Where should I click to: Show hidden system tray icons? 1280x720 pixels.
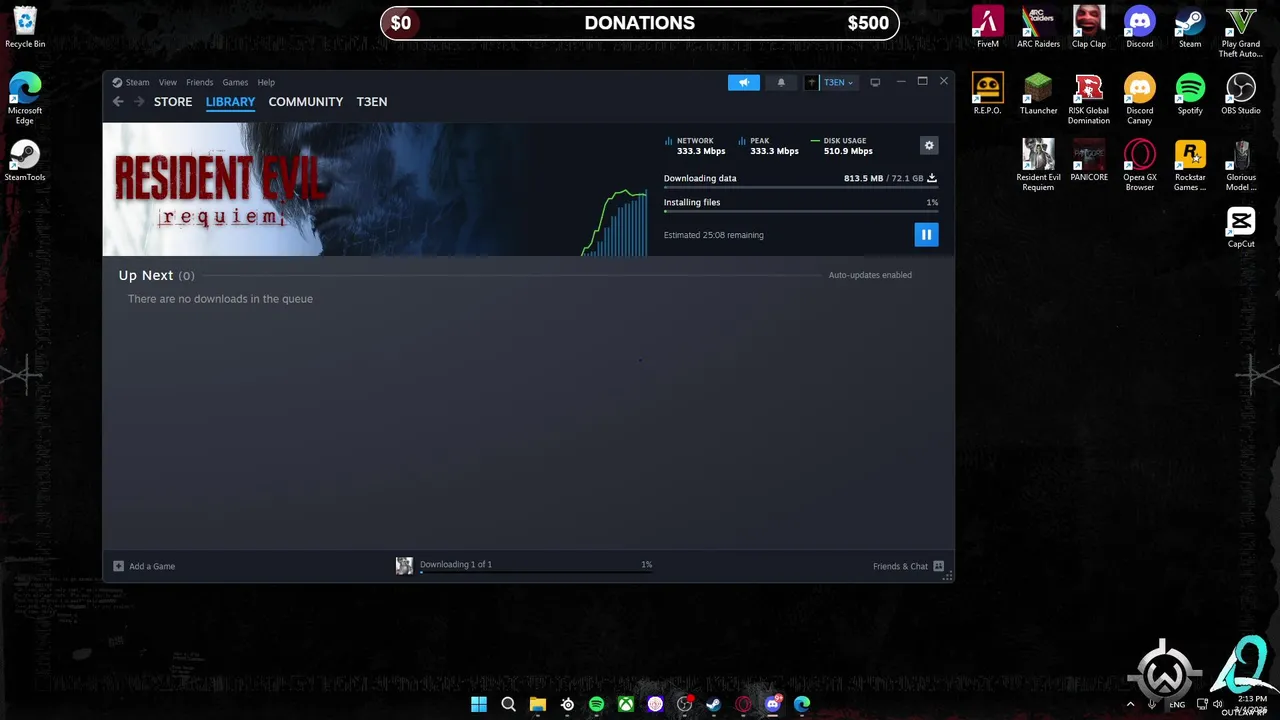click(1131, 704)
